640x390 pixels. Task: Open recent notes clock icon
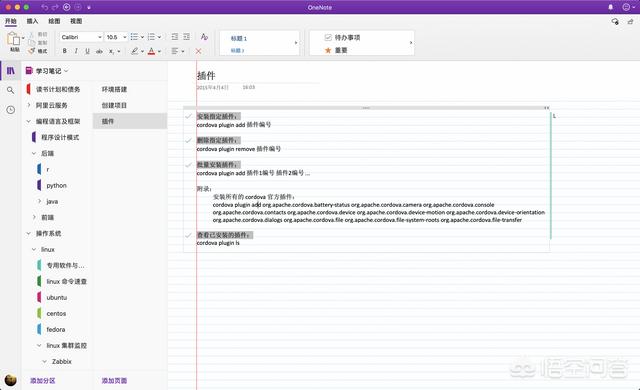[x=11, y=110]
